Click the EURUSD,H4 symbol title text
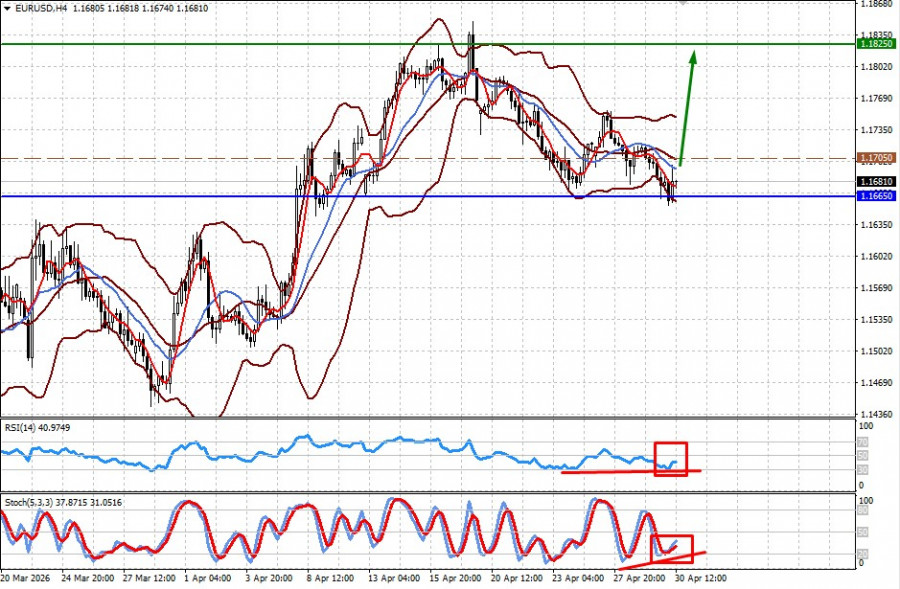The image size is (900, 589). tap(41, 9)
